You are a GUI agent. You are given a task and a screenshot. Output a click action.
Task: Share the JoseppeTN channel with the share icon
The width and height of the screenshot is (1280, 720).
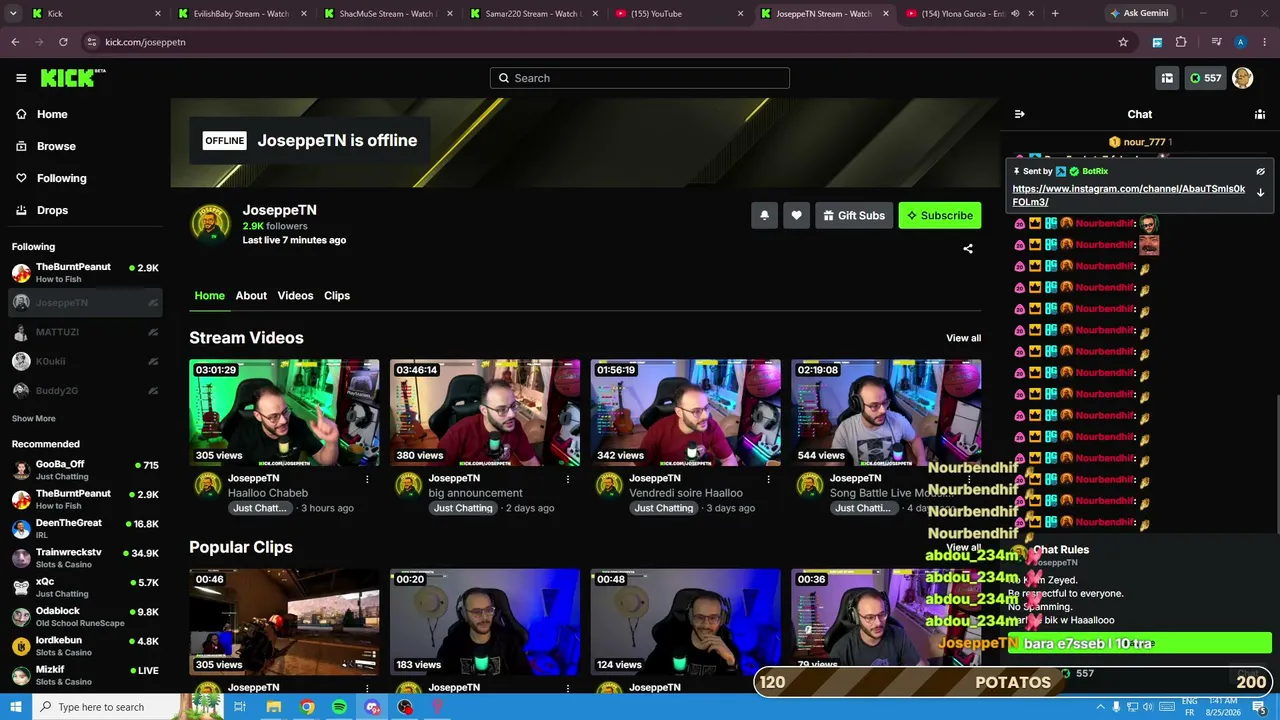point(968,248)
